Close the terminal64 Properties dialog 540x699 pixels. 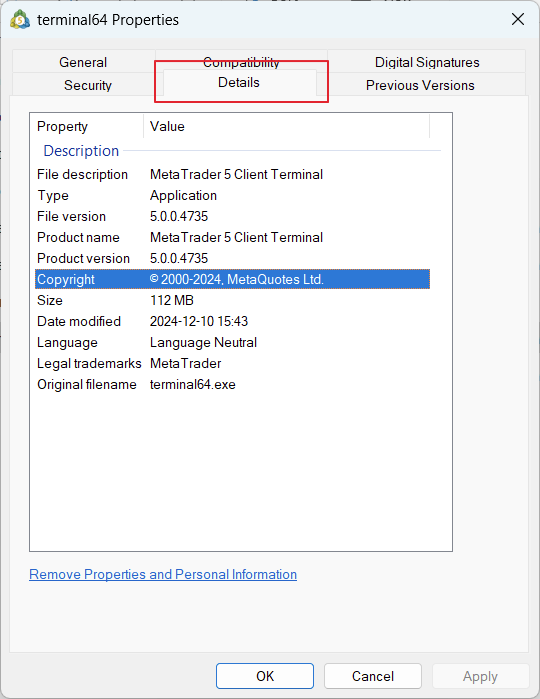pyautogui.click(x=518, y=19)
